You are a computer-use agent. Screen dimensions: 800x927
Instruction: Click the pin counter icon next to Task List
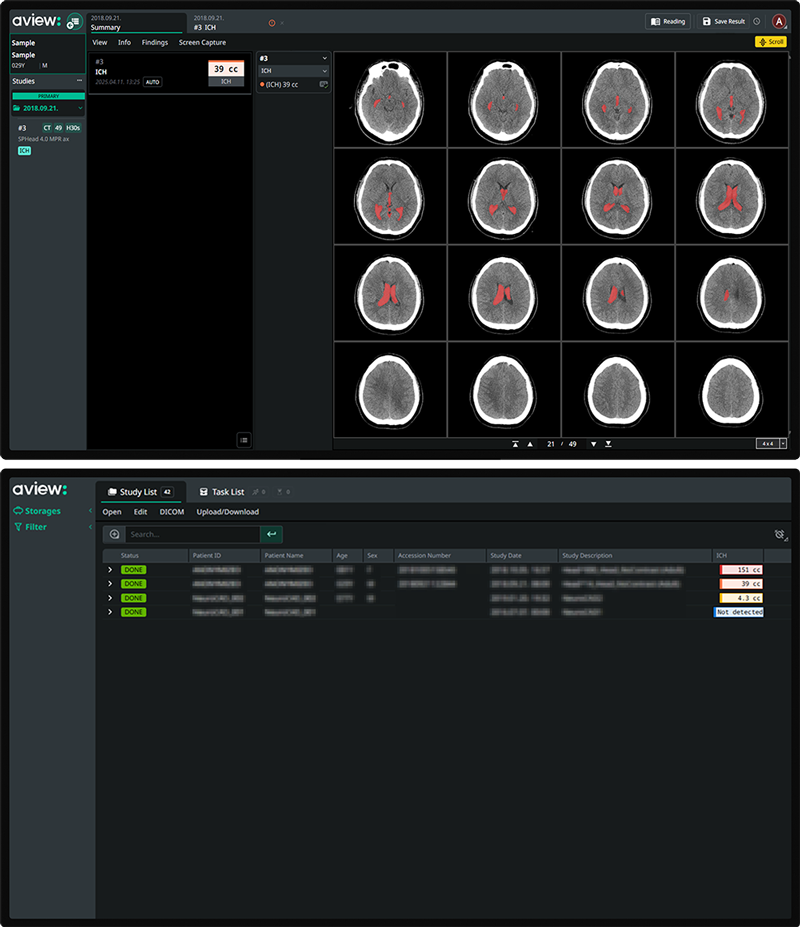point(258,492)
